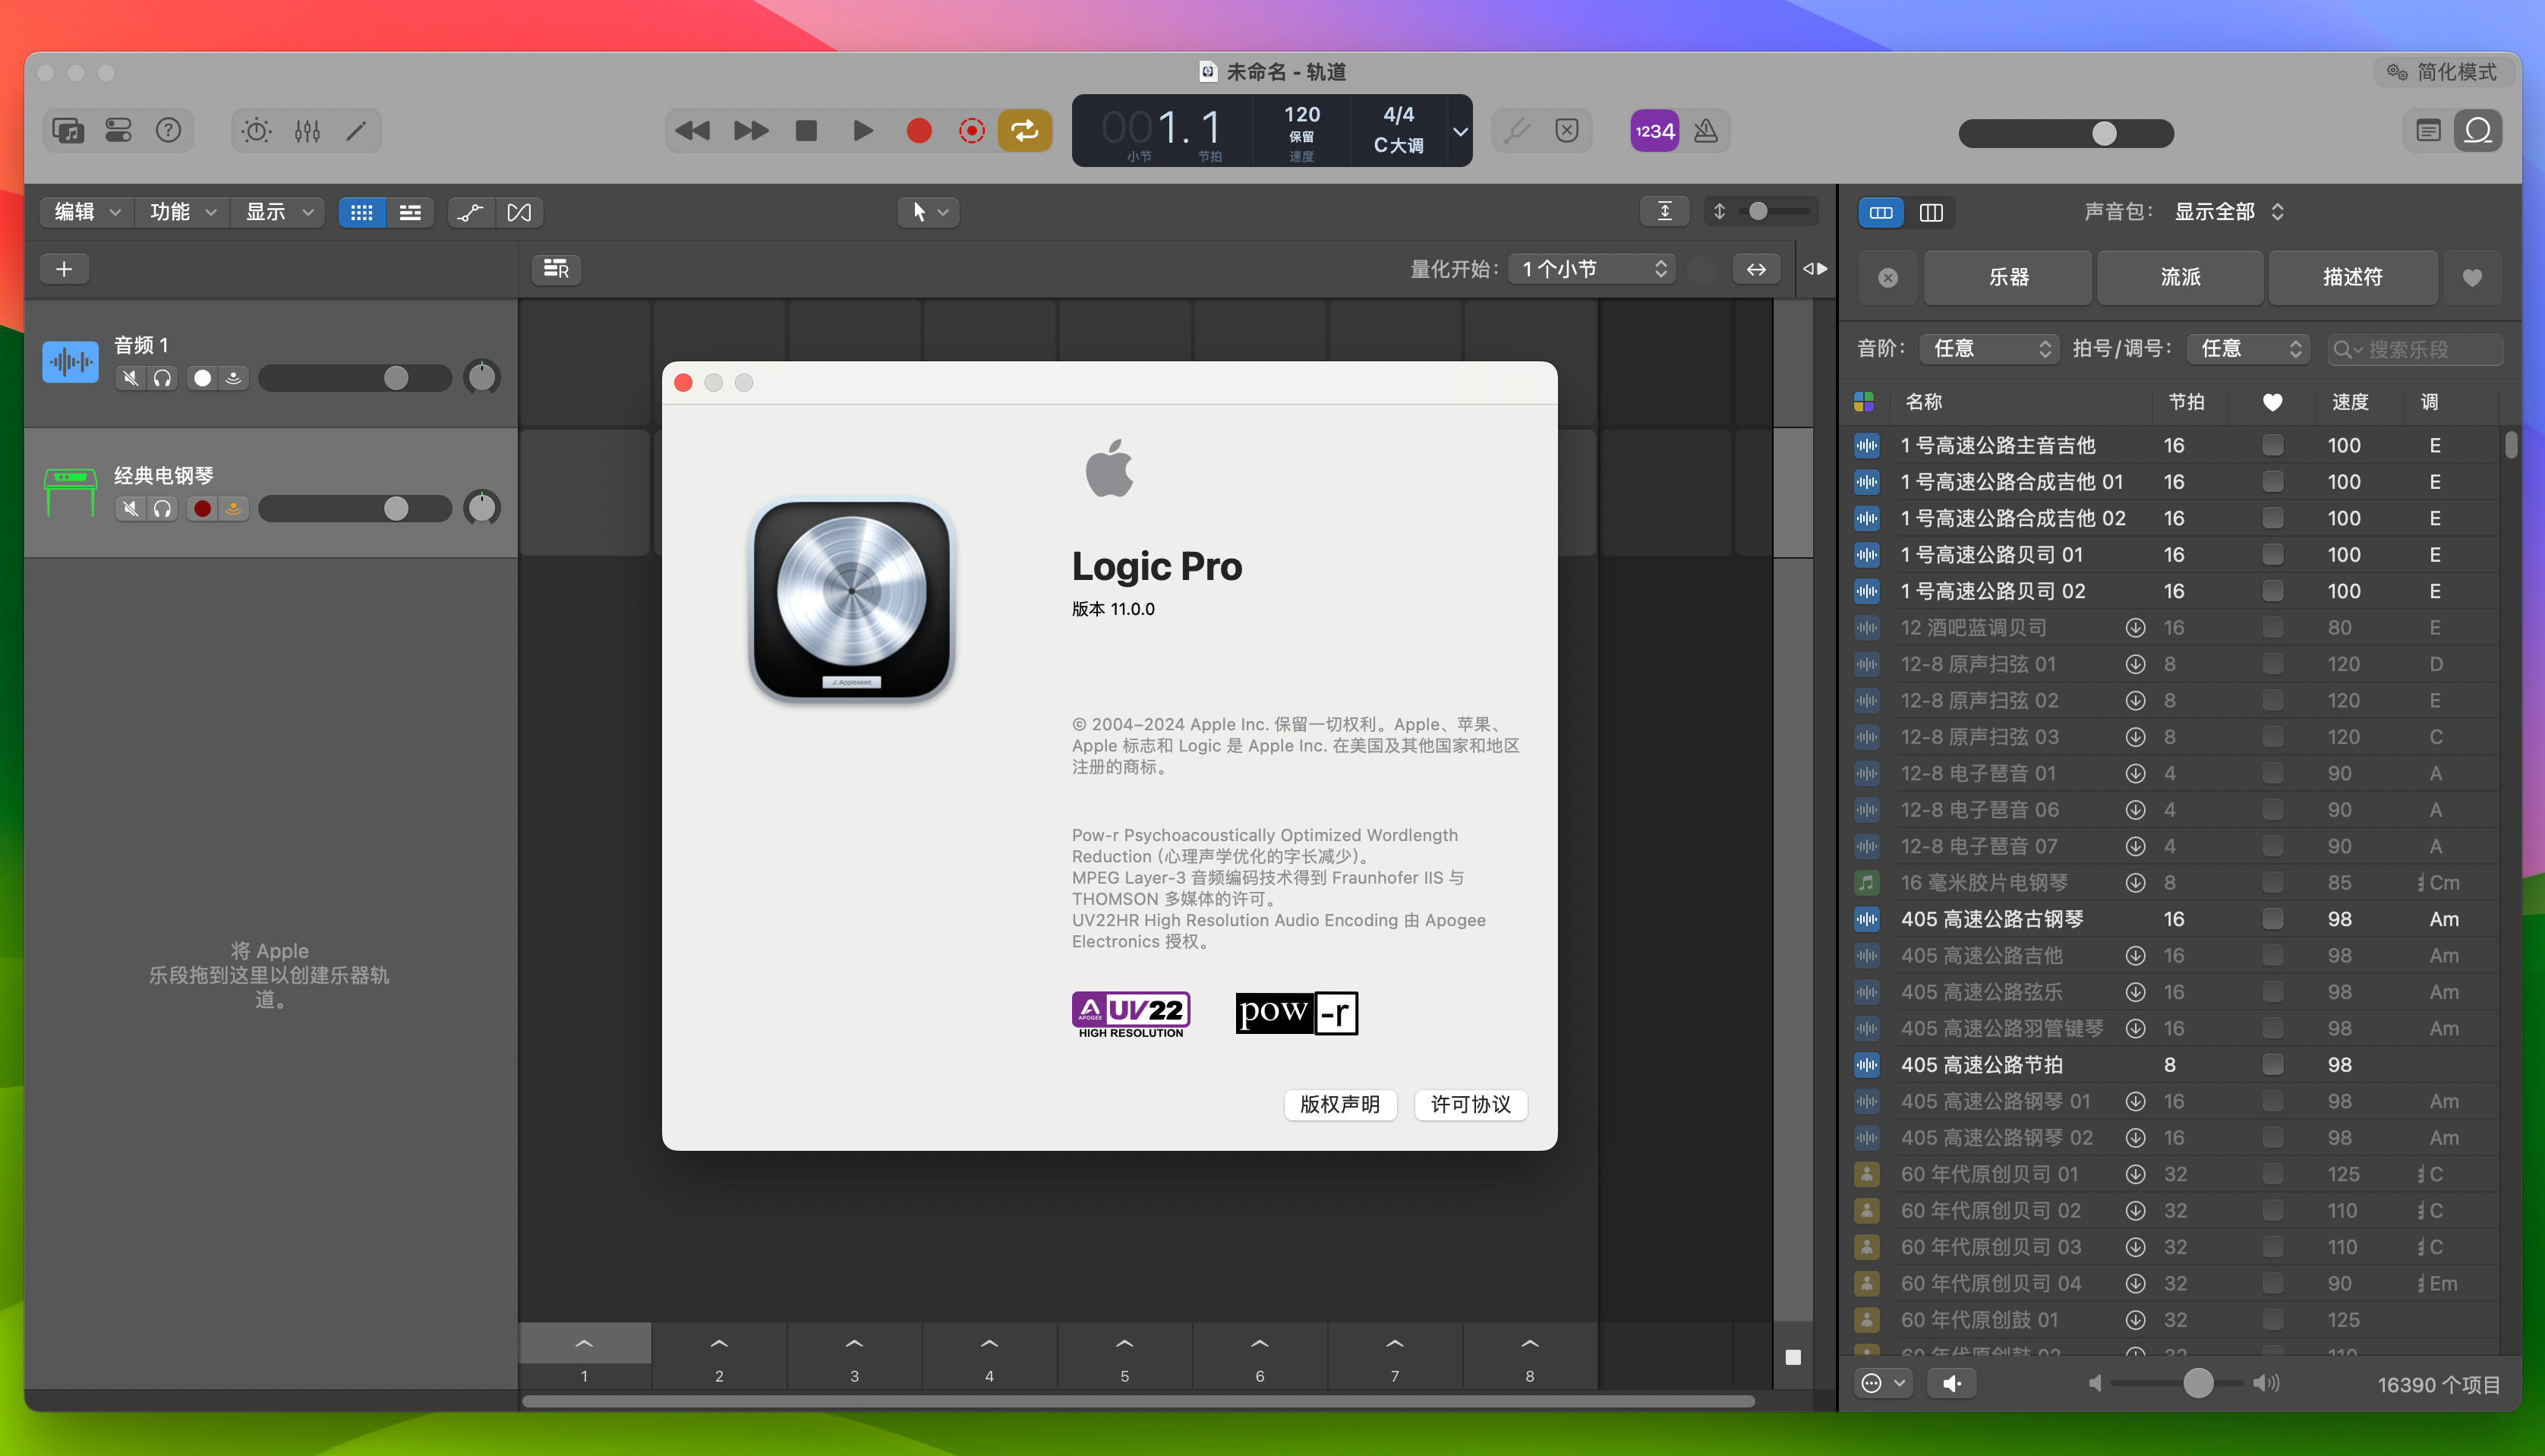2545x1456 pixels.
Task: Sort loops by 节拍 column header
Action: tap(2185, 402)
